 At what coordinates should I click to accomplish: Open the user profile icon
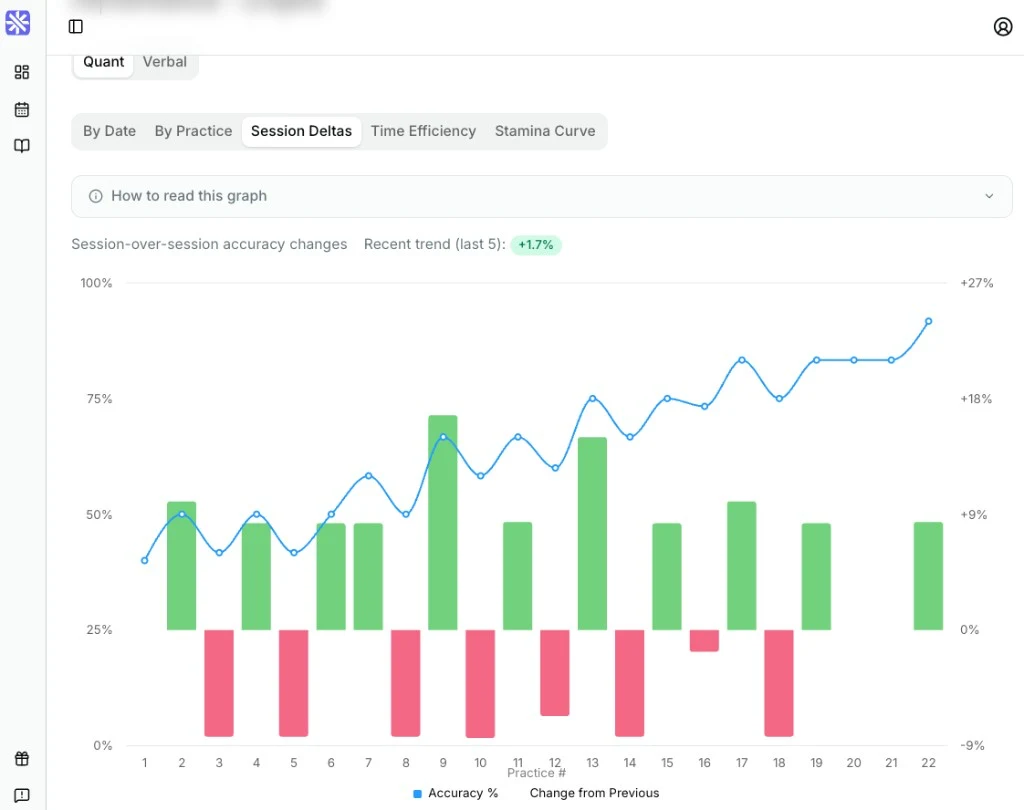click(x=1003, y=26)
